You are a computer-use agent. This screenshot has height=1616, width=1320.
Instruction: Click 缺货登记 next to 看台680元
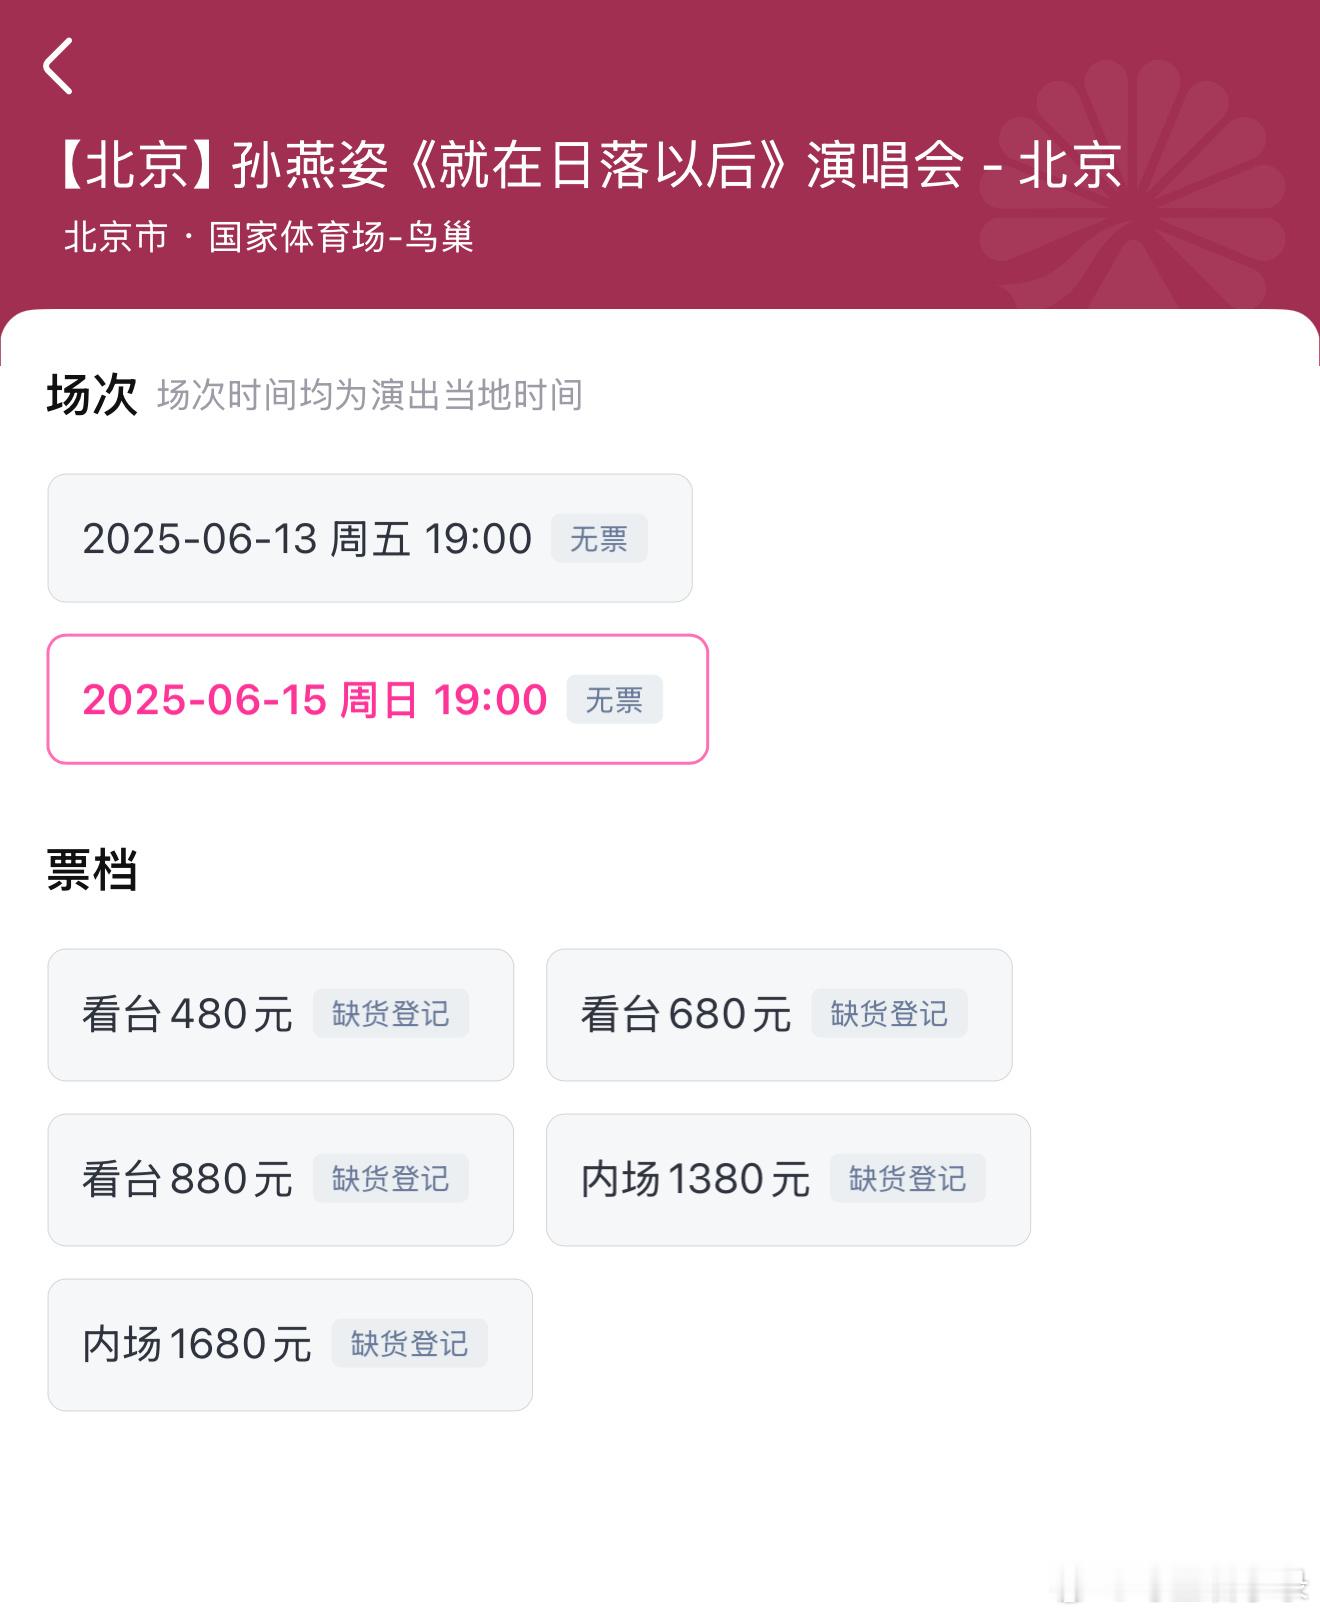pos(889,1014)
